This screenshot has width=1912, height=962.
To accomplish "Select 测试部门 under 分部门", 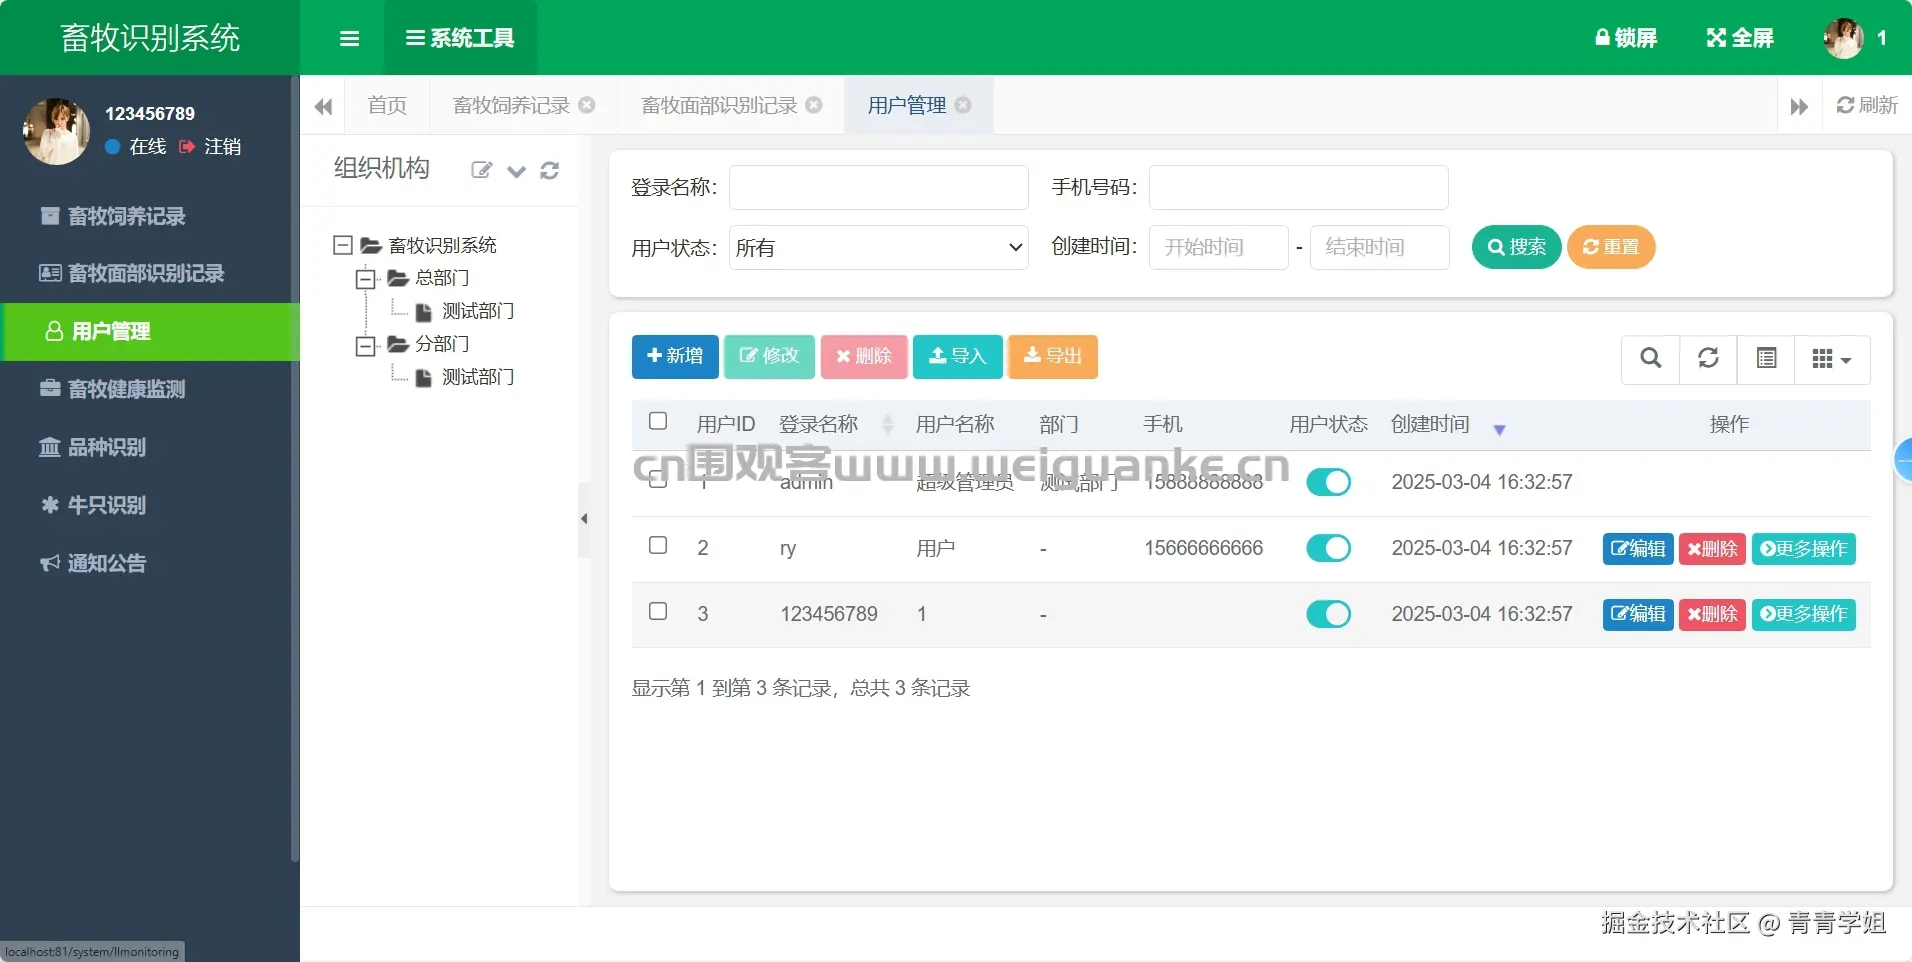I will 478,377.
